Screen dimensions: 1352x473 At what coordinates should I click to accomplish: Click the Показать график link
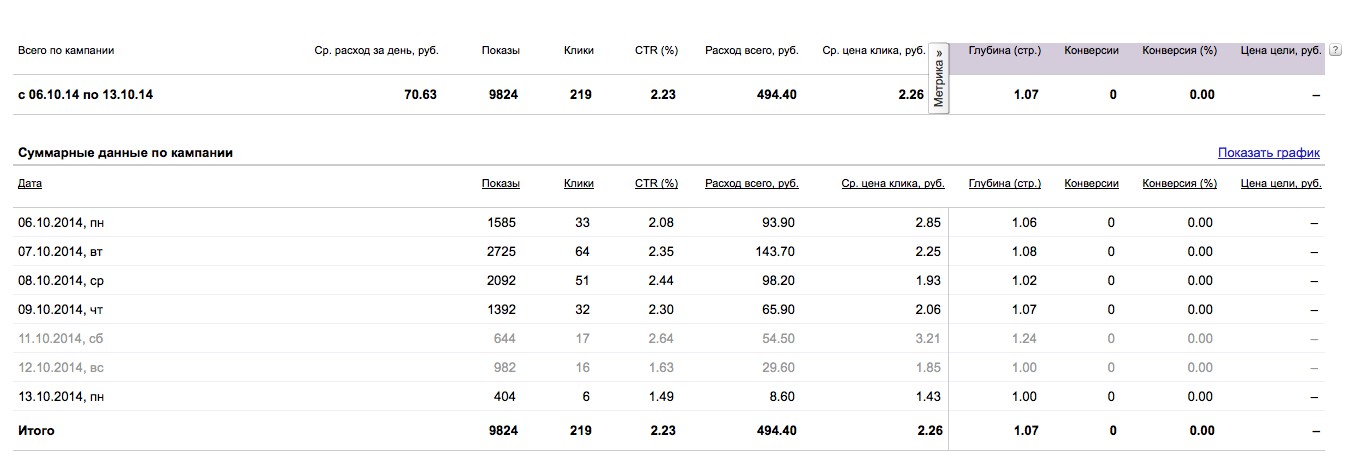click(x=1269, y=153)
